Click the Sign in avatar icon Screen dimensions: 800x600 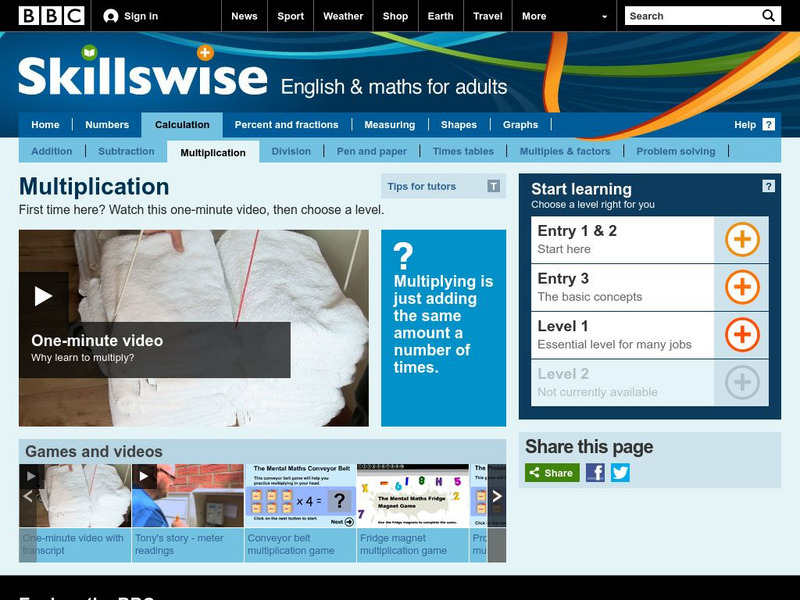[110, 16]
